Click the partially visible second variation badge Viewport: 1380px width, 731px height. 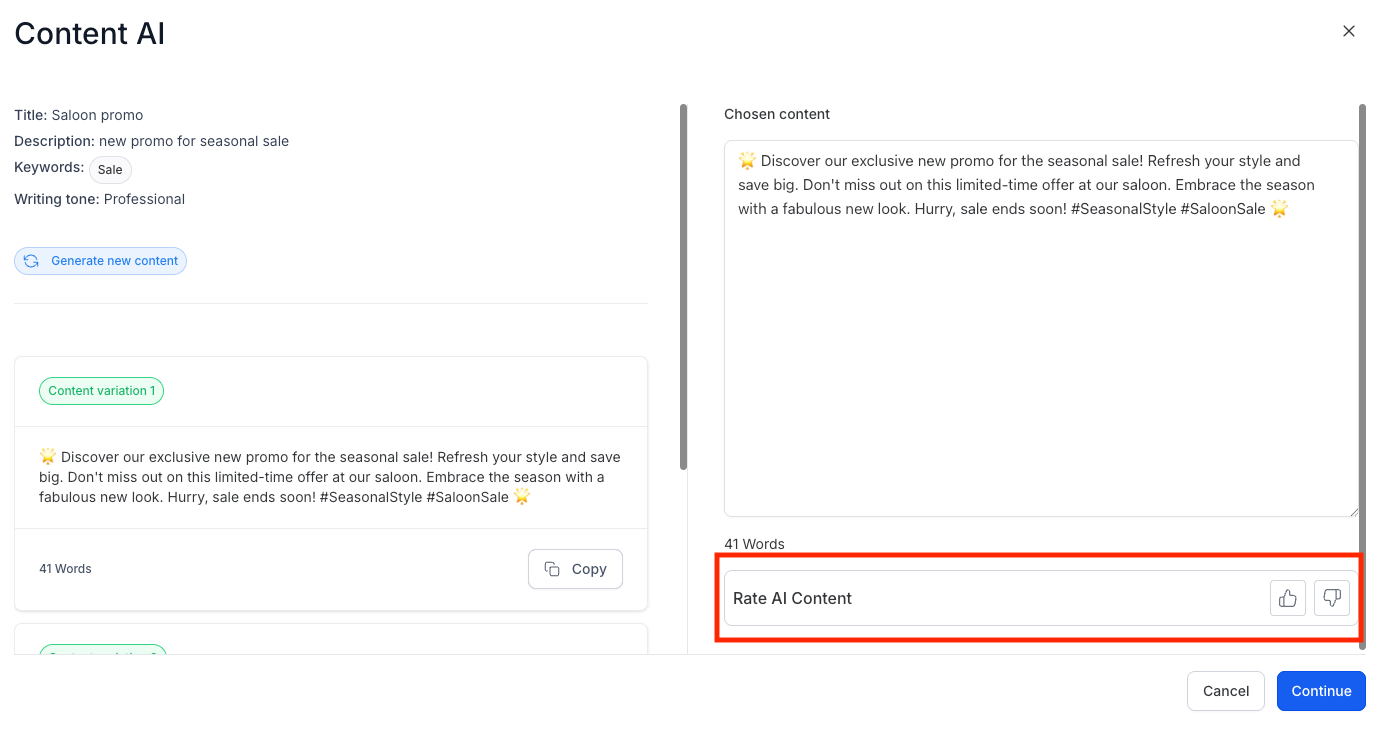click(x=102, y=649)
